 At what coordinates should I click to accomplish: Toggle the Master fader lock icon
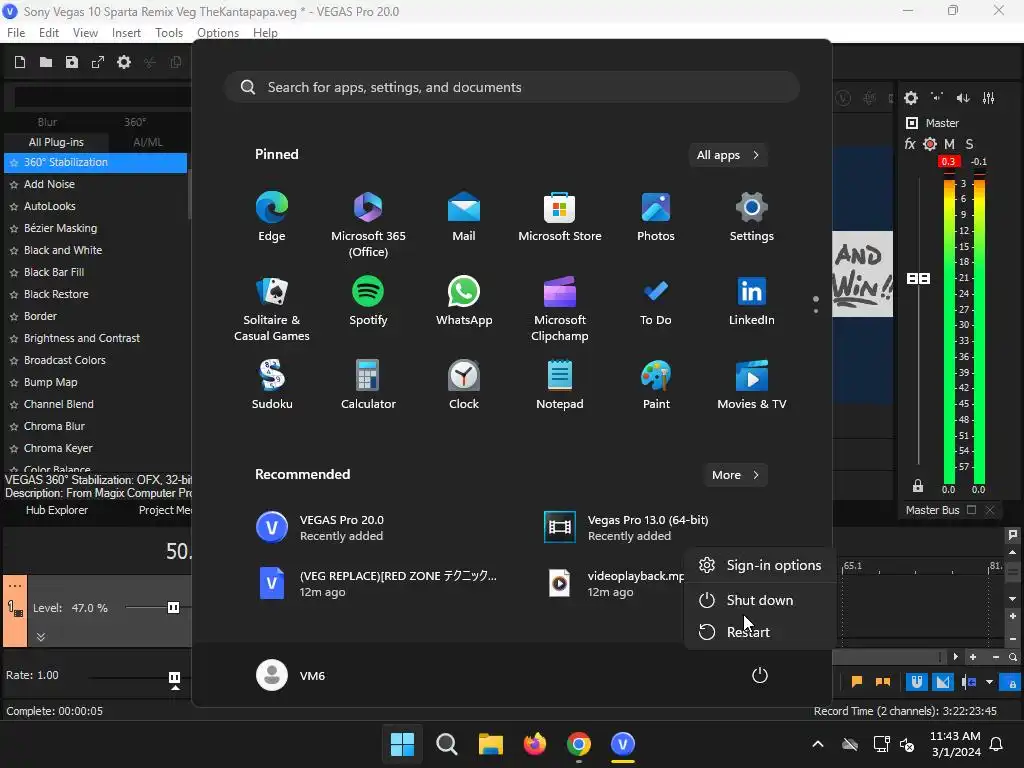(x=918, y=486)
